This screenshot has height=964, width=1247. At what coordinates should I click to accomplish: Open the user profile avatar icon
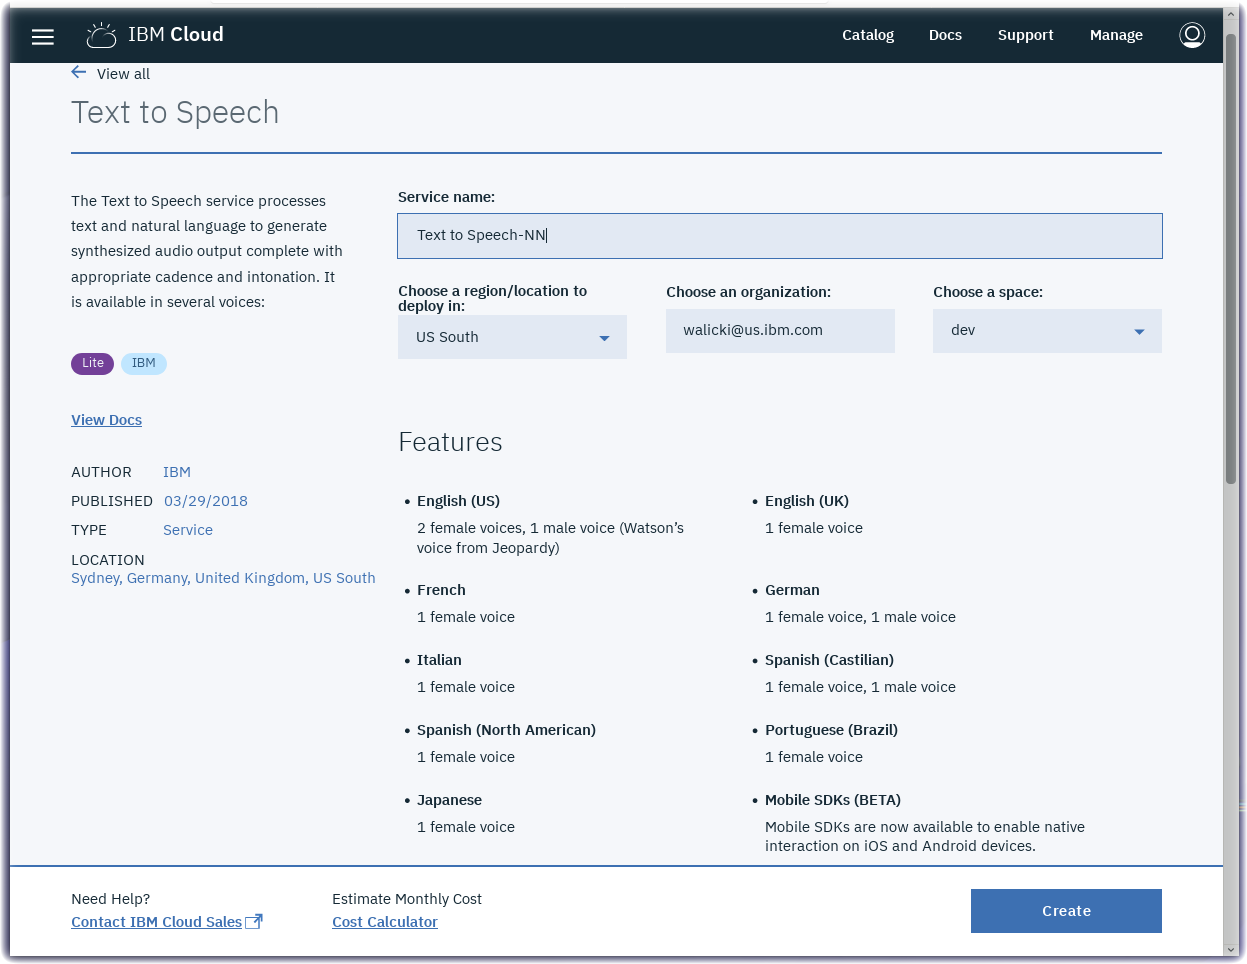tap(1192, 35)
